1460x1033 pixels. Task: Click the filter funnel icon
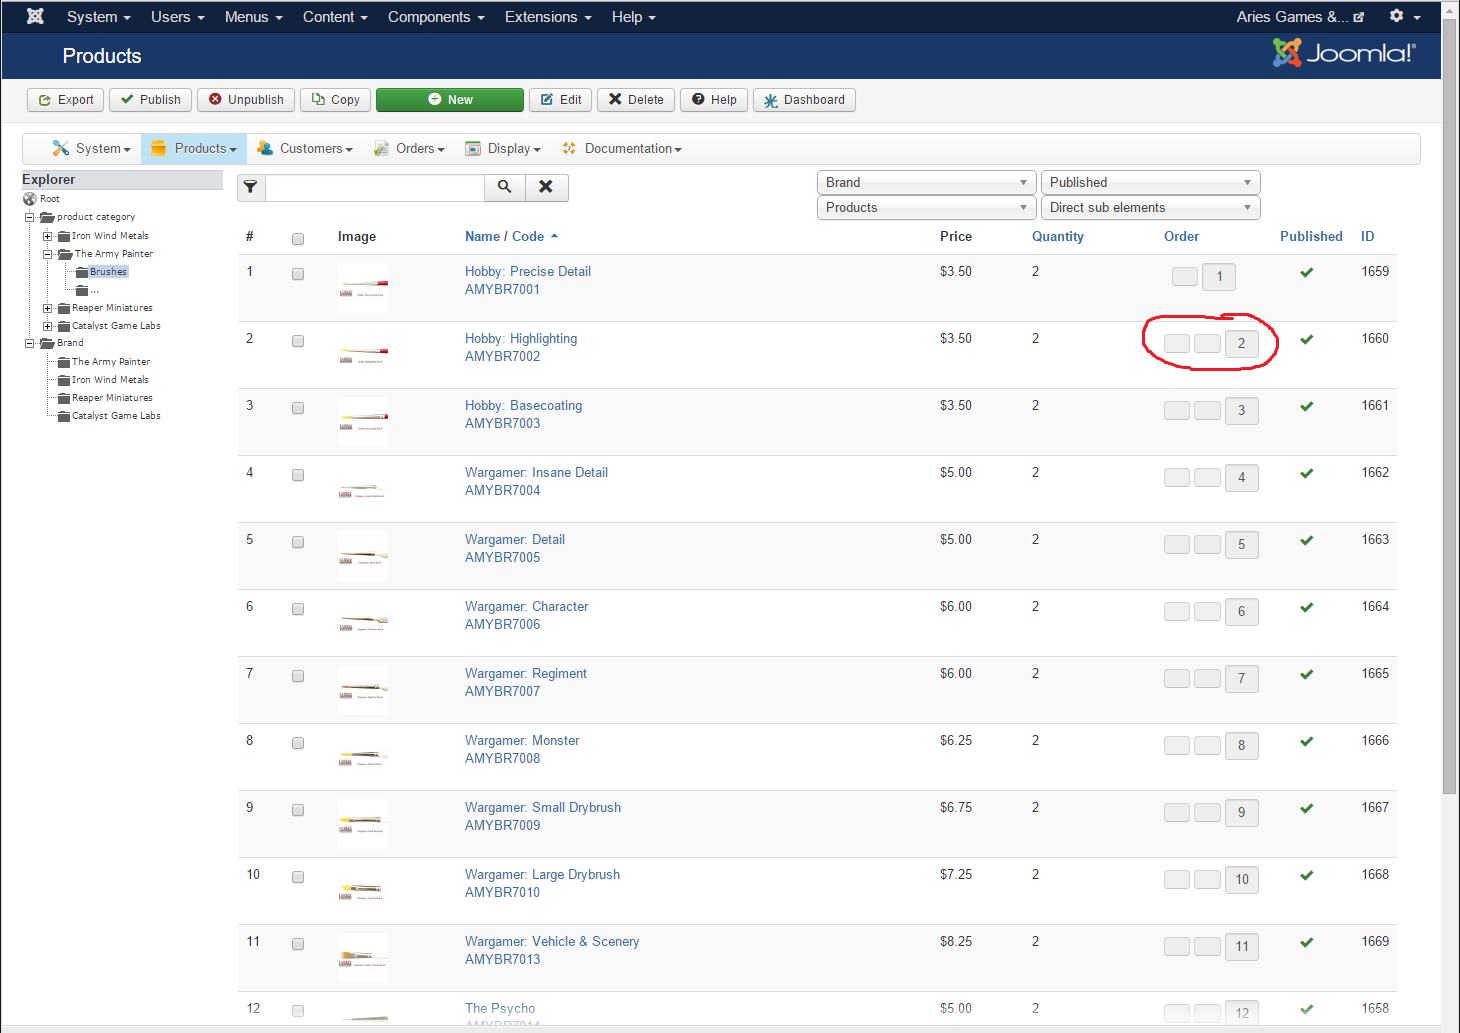[251, 187]
